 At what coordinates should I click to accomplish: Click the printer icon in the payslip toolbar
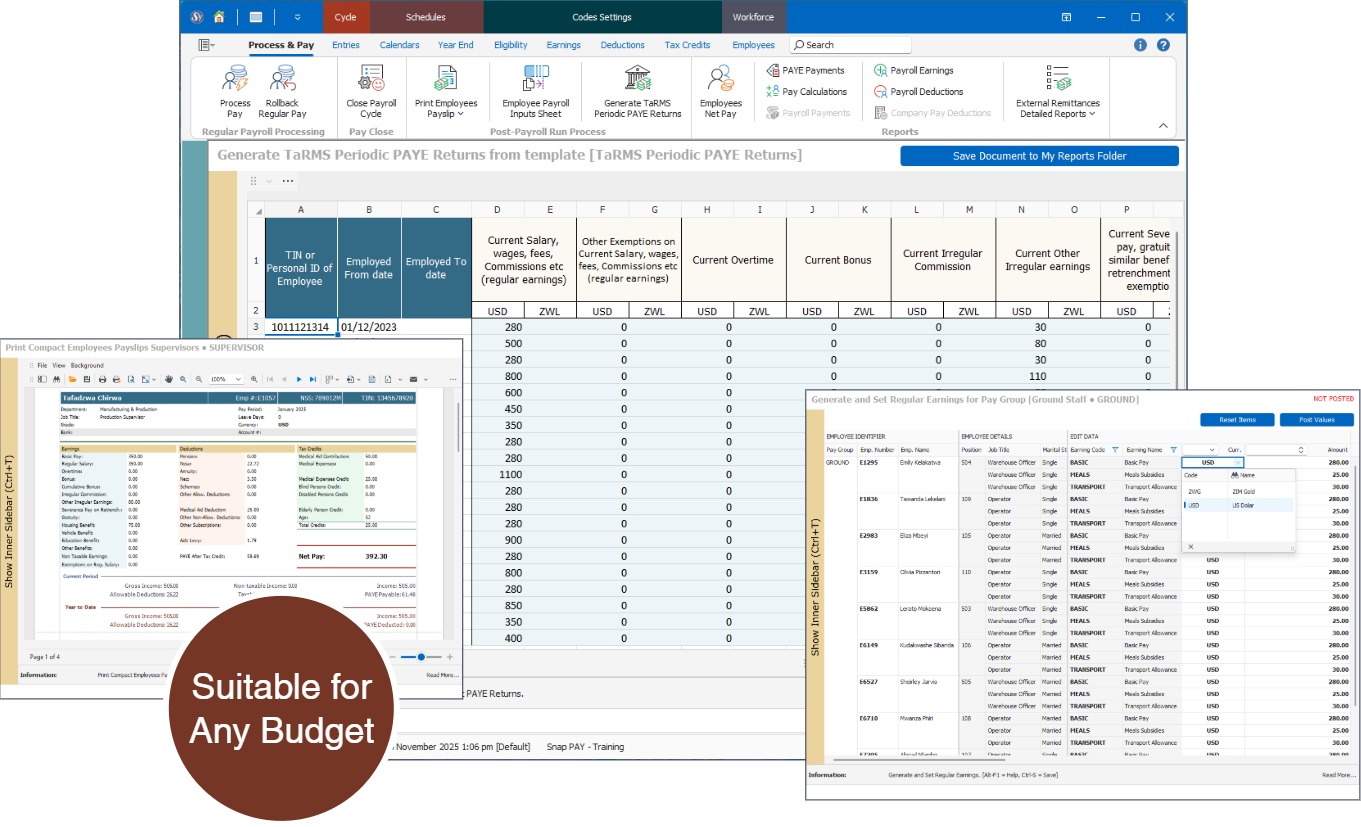pyautogui.click(x=101, y=380)
